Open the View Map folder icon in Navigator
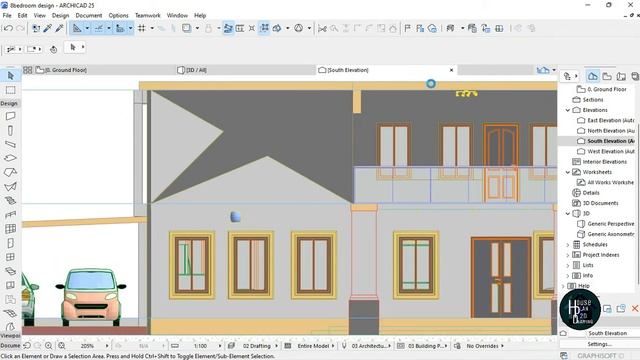This screenshot has width=640, height=360. (607, 76)
